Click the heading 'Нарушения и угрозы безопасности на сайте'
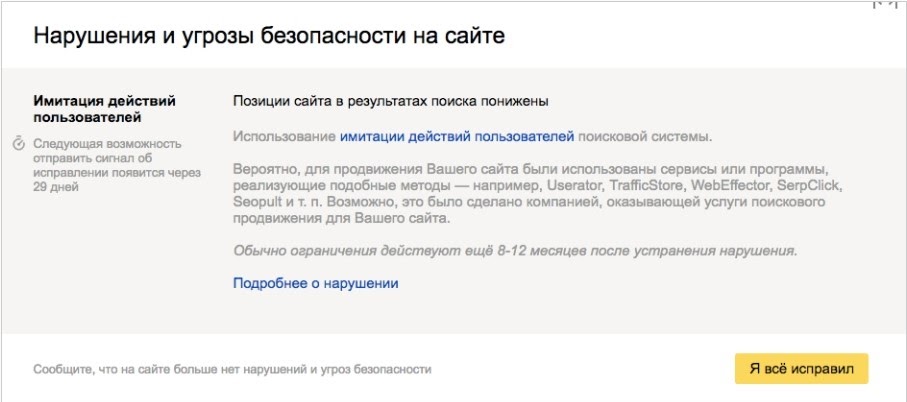This screenshot has width=907, height=402. coord(269,37)
